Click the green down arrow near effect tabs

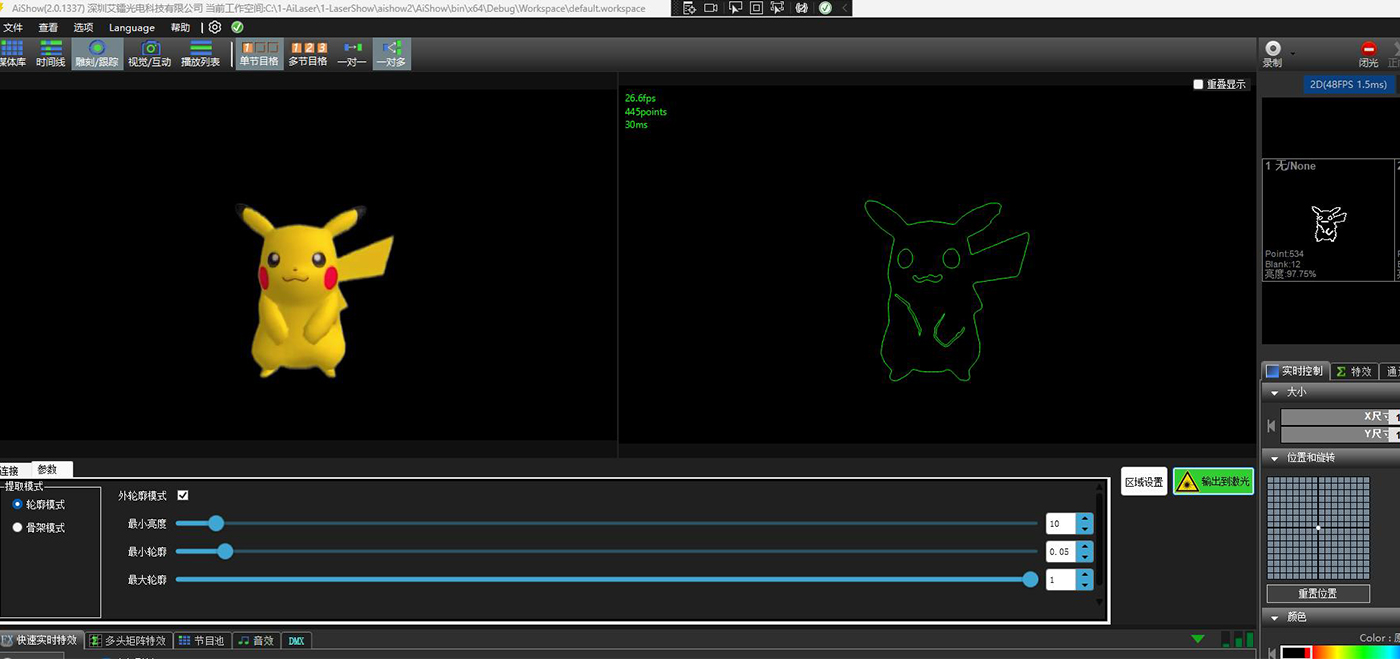(1198, 639)
